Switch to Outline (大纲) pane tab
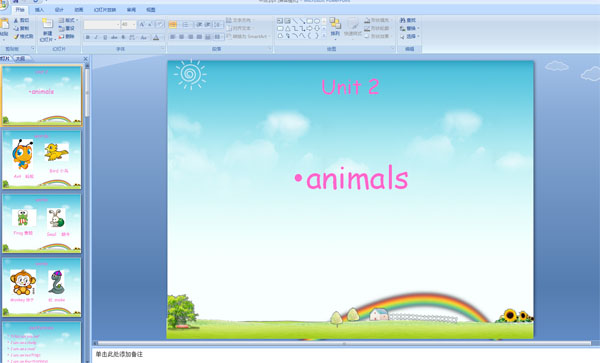The image size is (600, 363). [21, 59]
